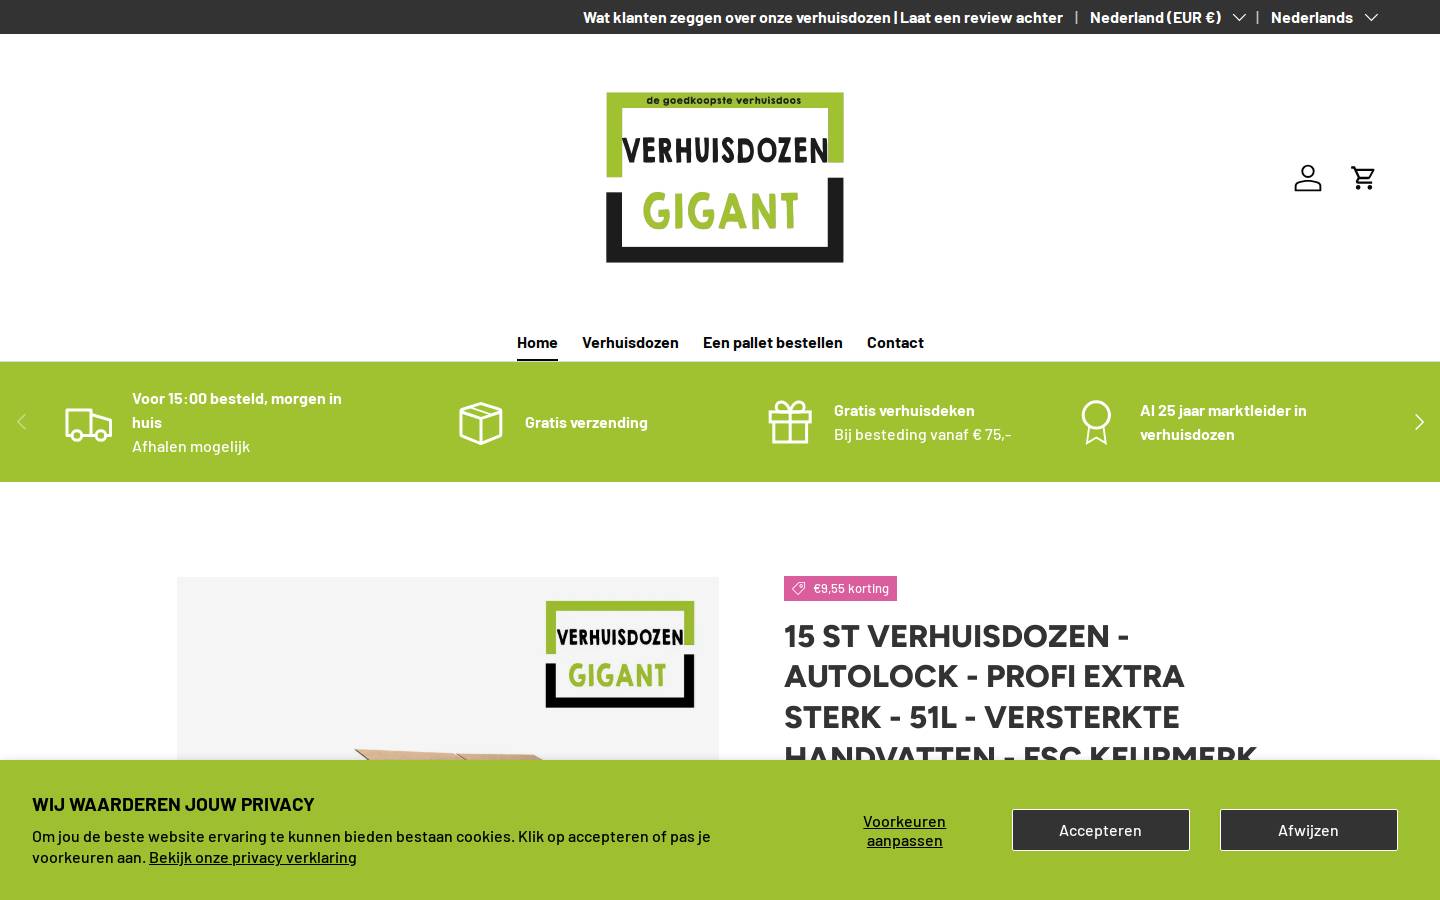1440x900 pixels.
Task: Click 'Afhalen mogelijk' text
Action: click(x=191, y=446)
